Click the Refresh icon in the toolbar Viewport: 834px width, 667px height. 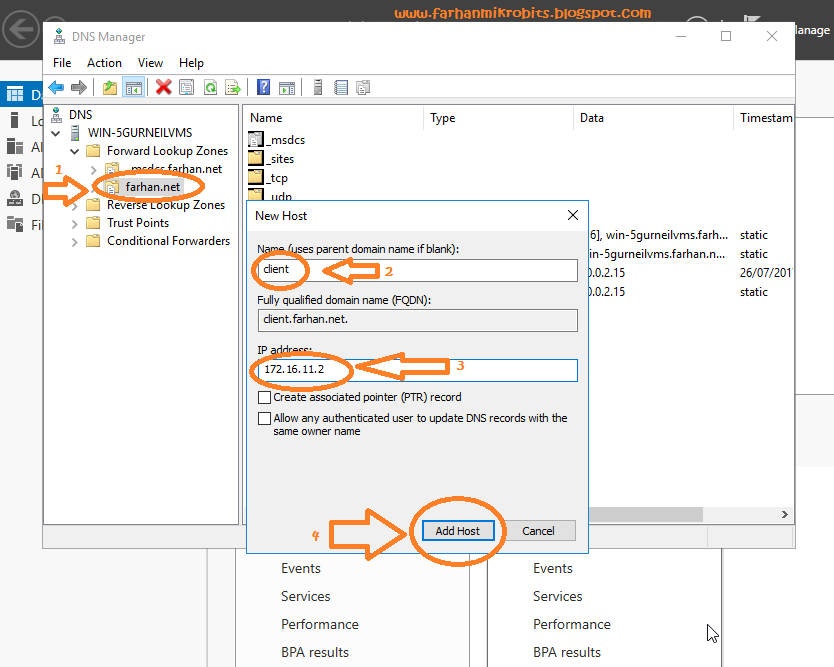point(208,87)
